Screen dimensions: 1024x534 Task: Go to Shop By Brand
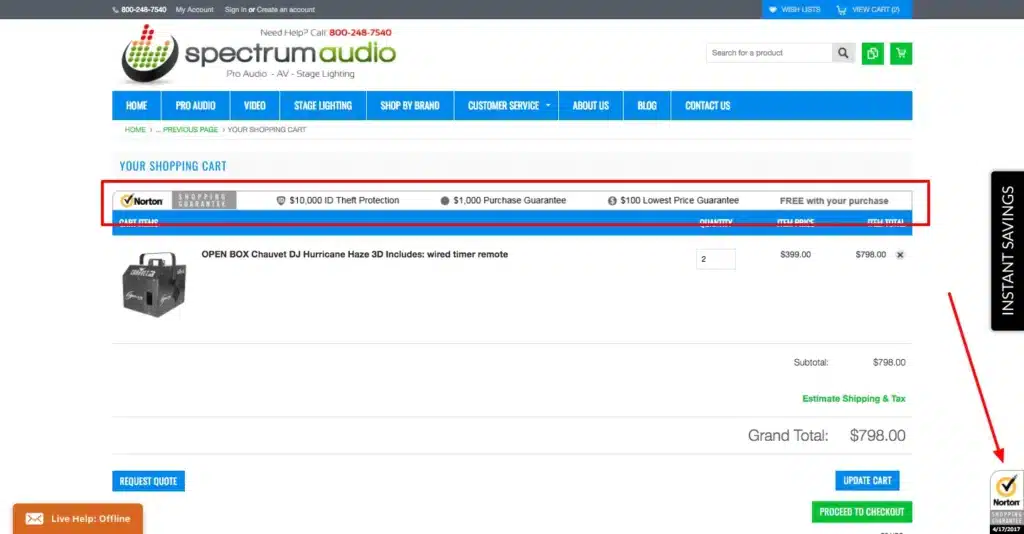[x=410, y=106]
